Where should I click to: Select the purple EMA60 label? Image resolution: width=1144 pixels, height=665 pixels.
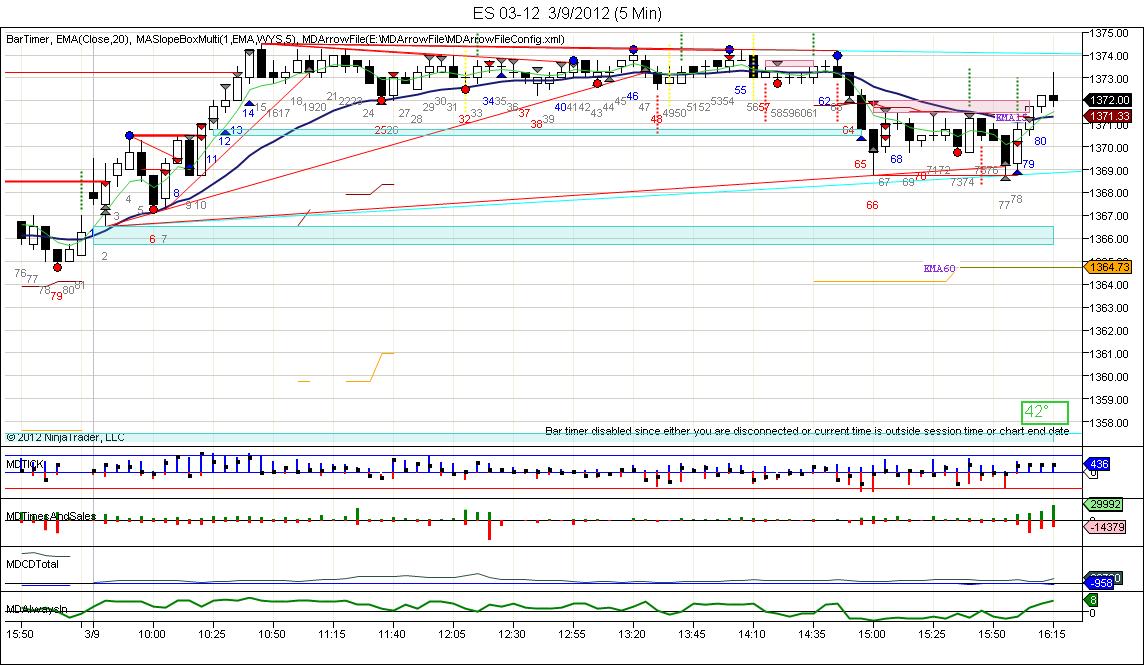[939, 269]
